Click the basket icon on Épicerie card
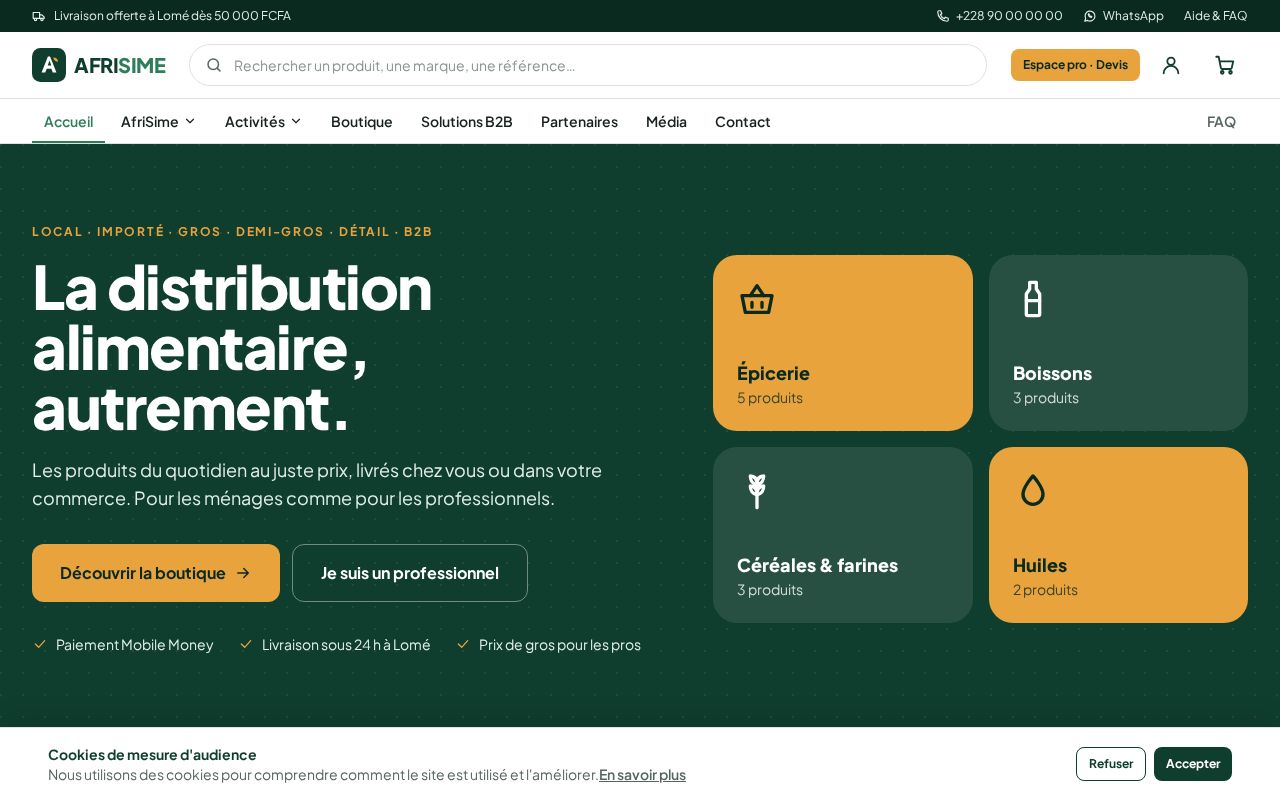Screen dimensions: 1280x800 757,299
